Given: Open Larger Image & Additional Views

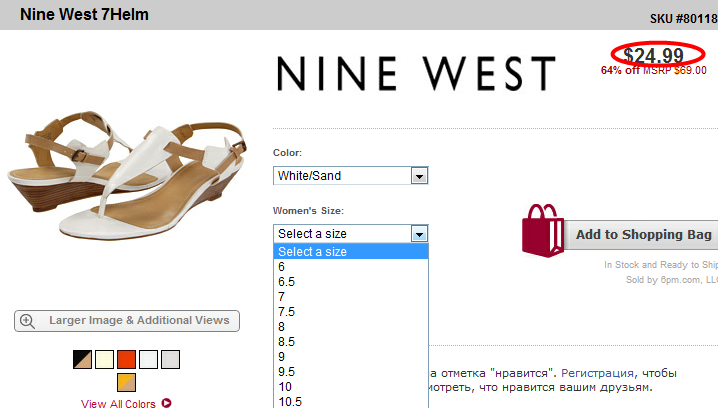Looking at the screenshot, I should pos(127,321).
